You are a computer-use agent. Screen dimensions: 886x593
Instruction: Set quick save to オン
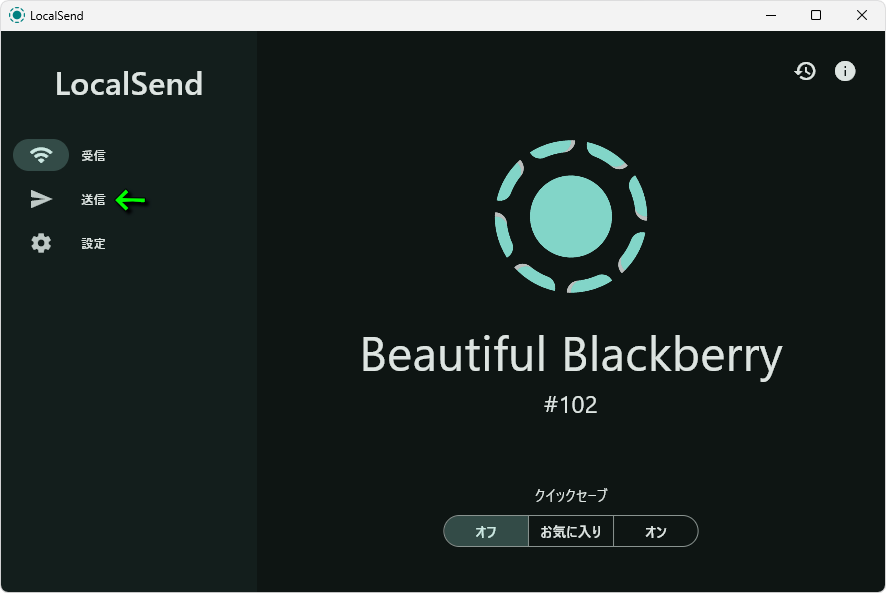(655, 531)
